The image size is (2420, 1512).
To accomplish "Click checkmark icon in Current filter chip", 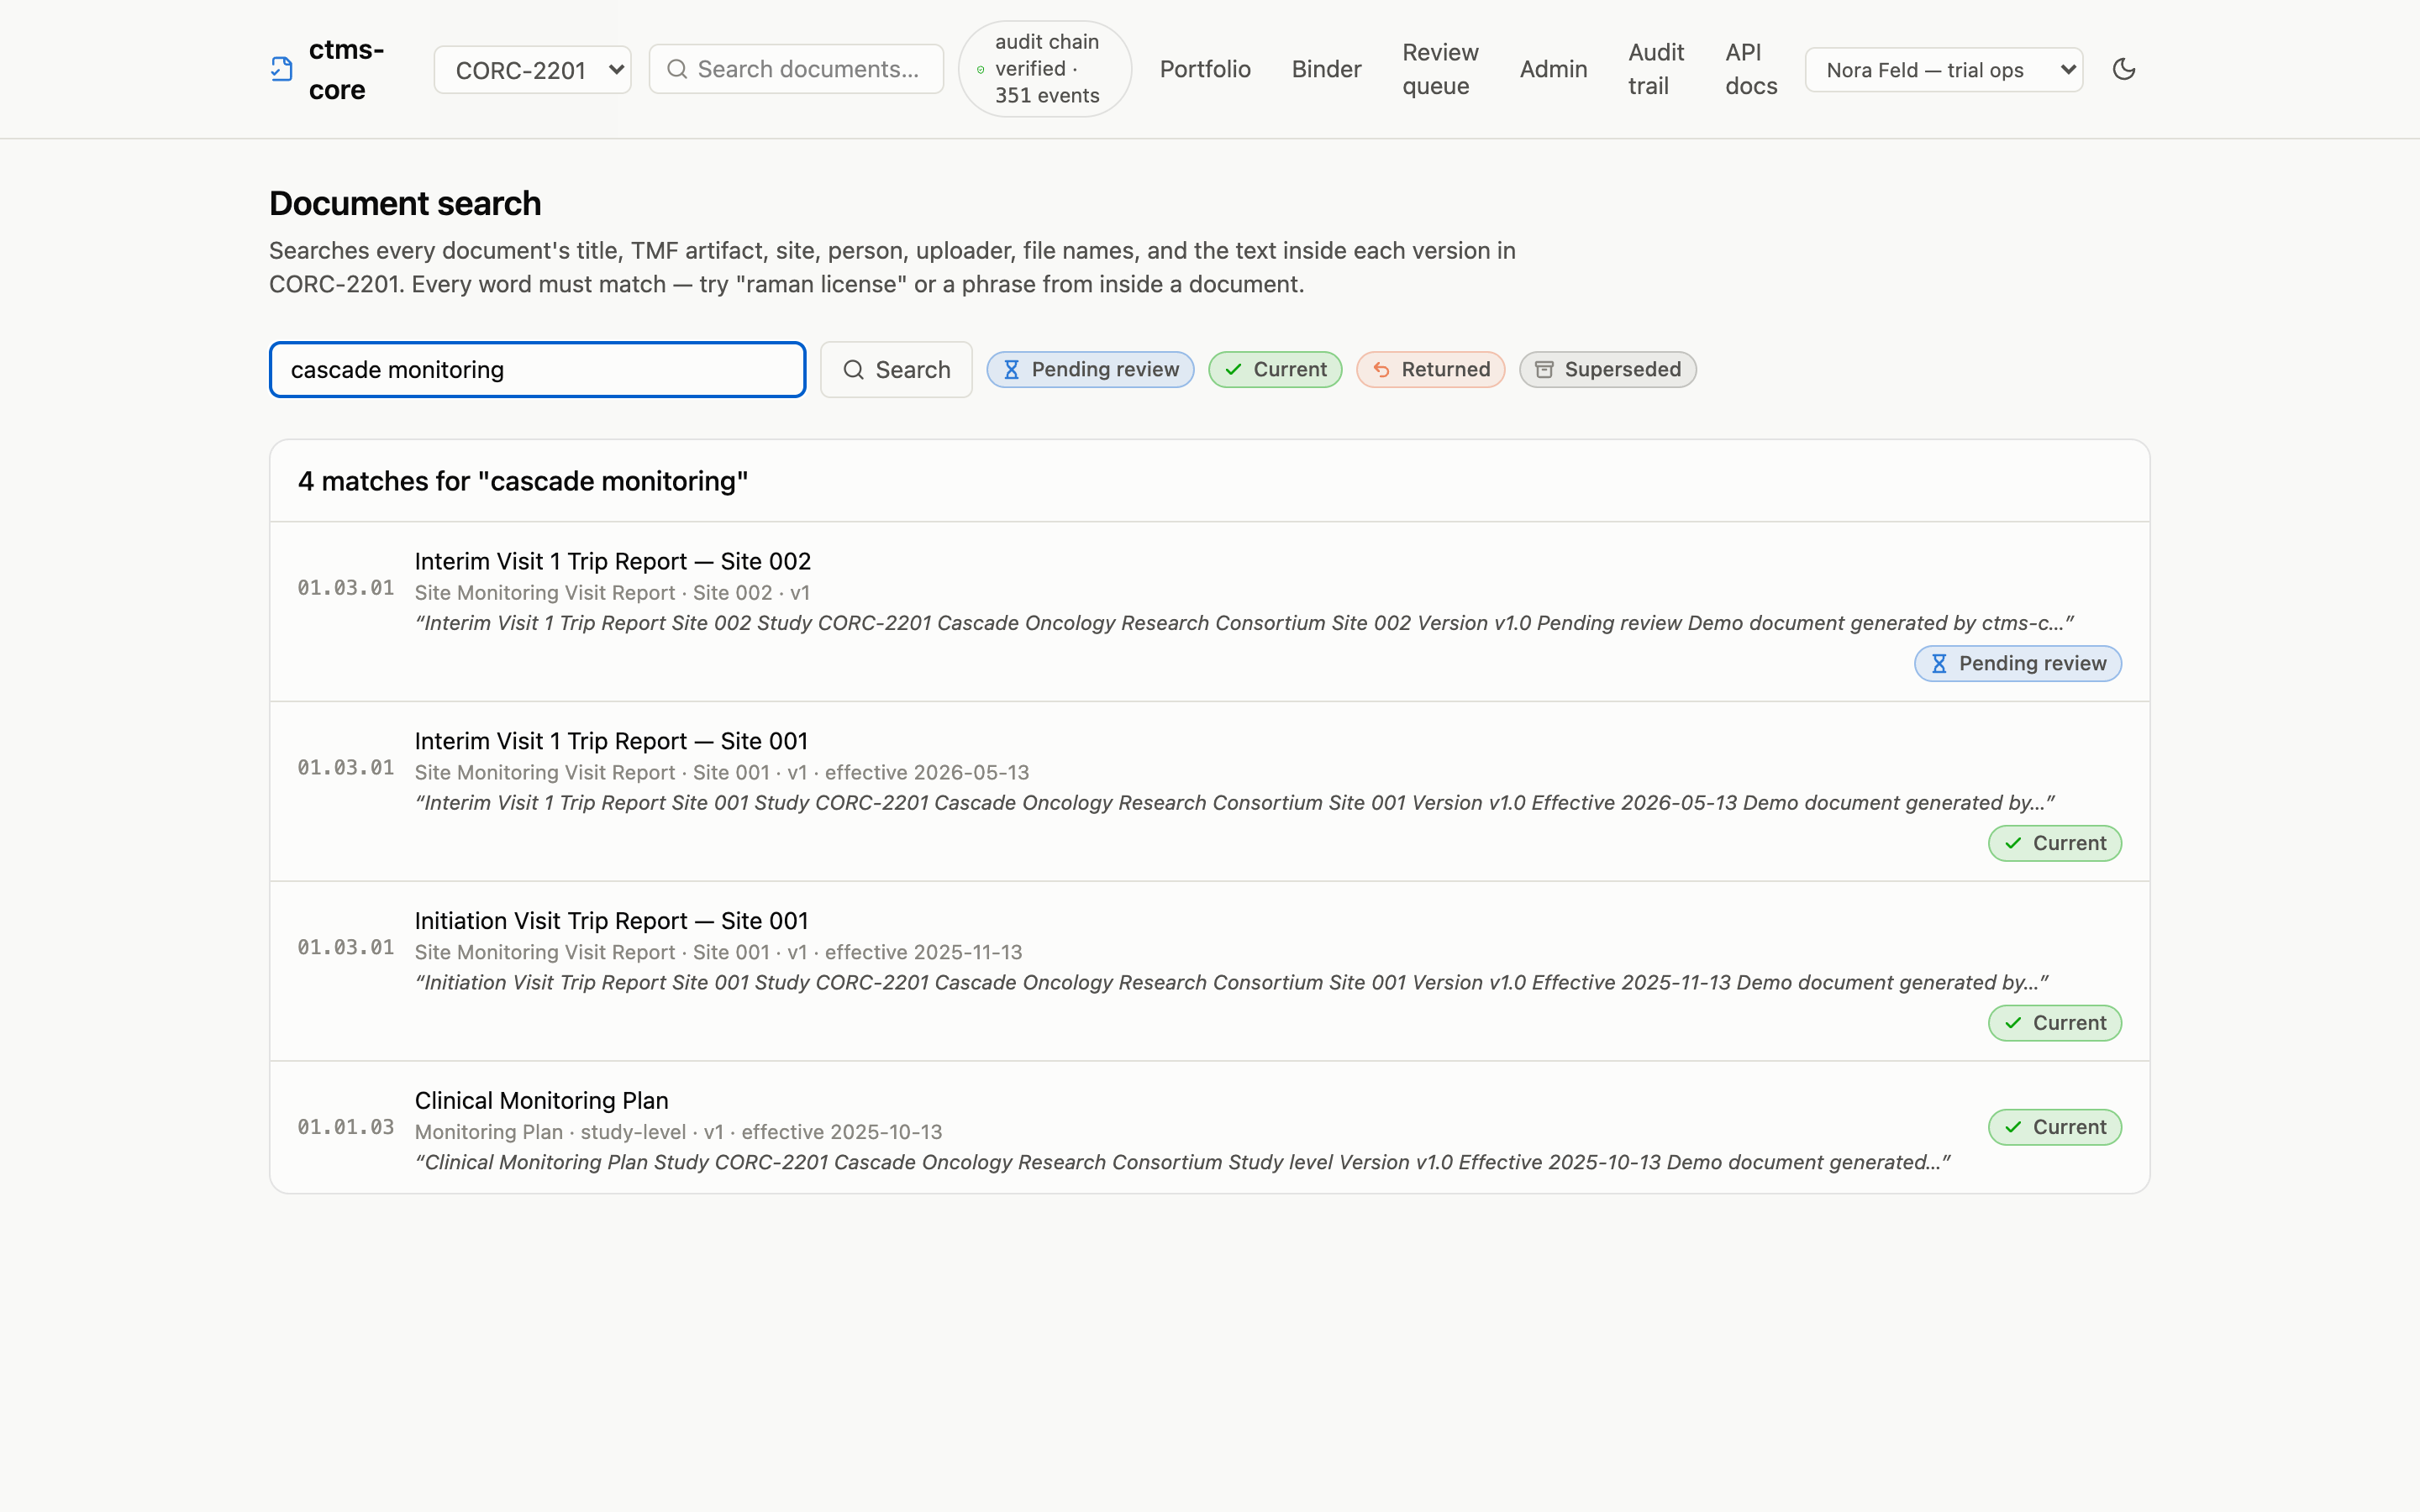I will pos(1234,370).
